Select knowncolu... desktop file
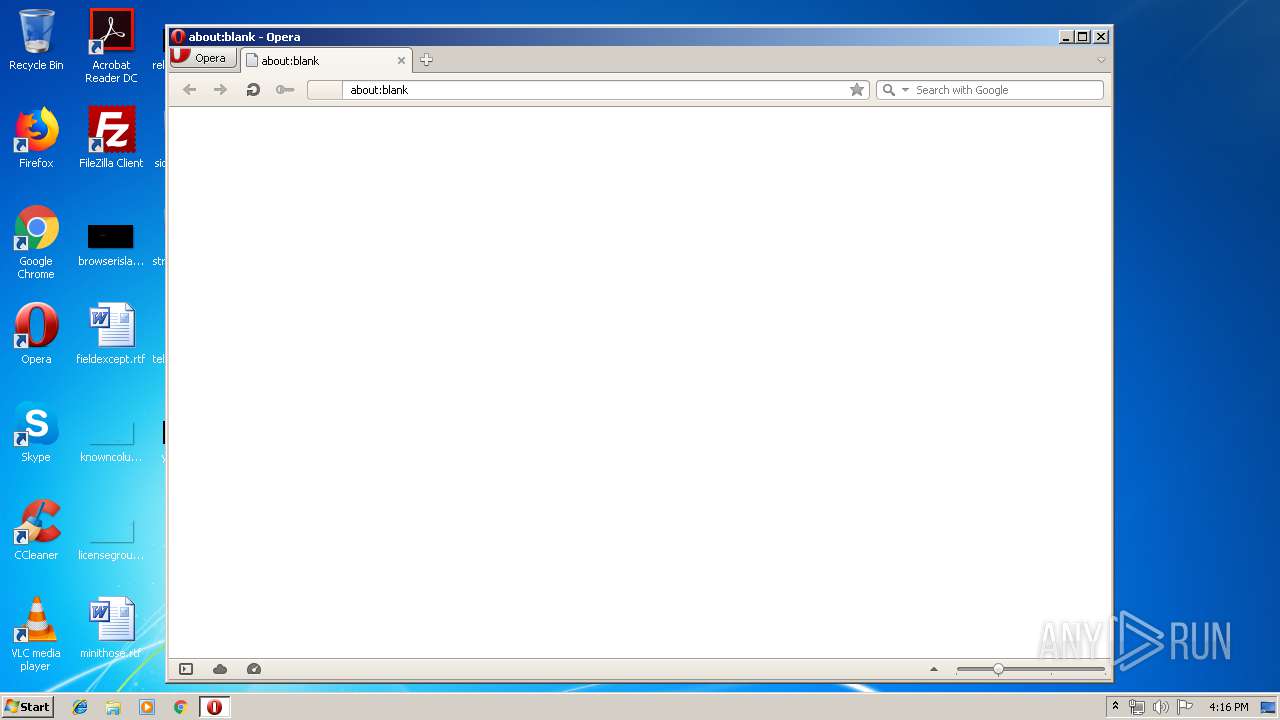Screen dimensions: 1280x720 (111, 440)
